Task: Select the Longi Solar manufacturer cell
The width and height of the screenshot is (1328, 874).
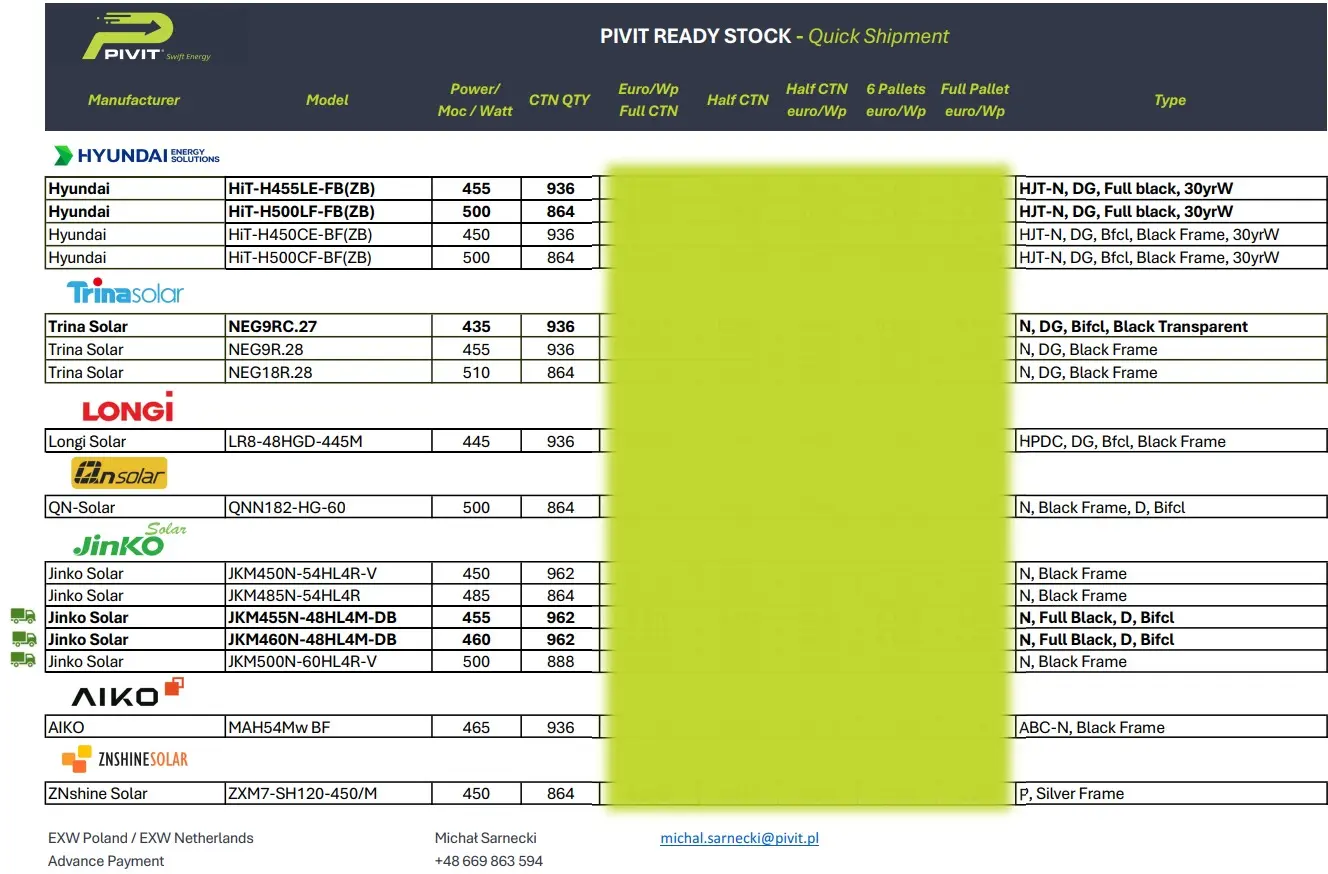Action: pyautogui.click(x=136, y=441)
